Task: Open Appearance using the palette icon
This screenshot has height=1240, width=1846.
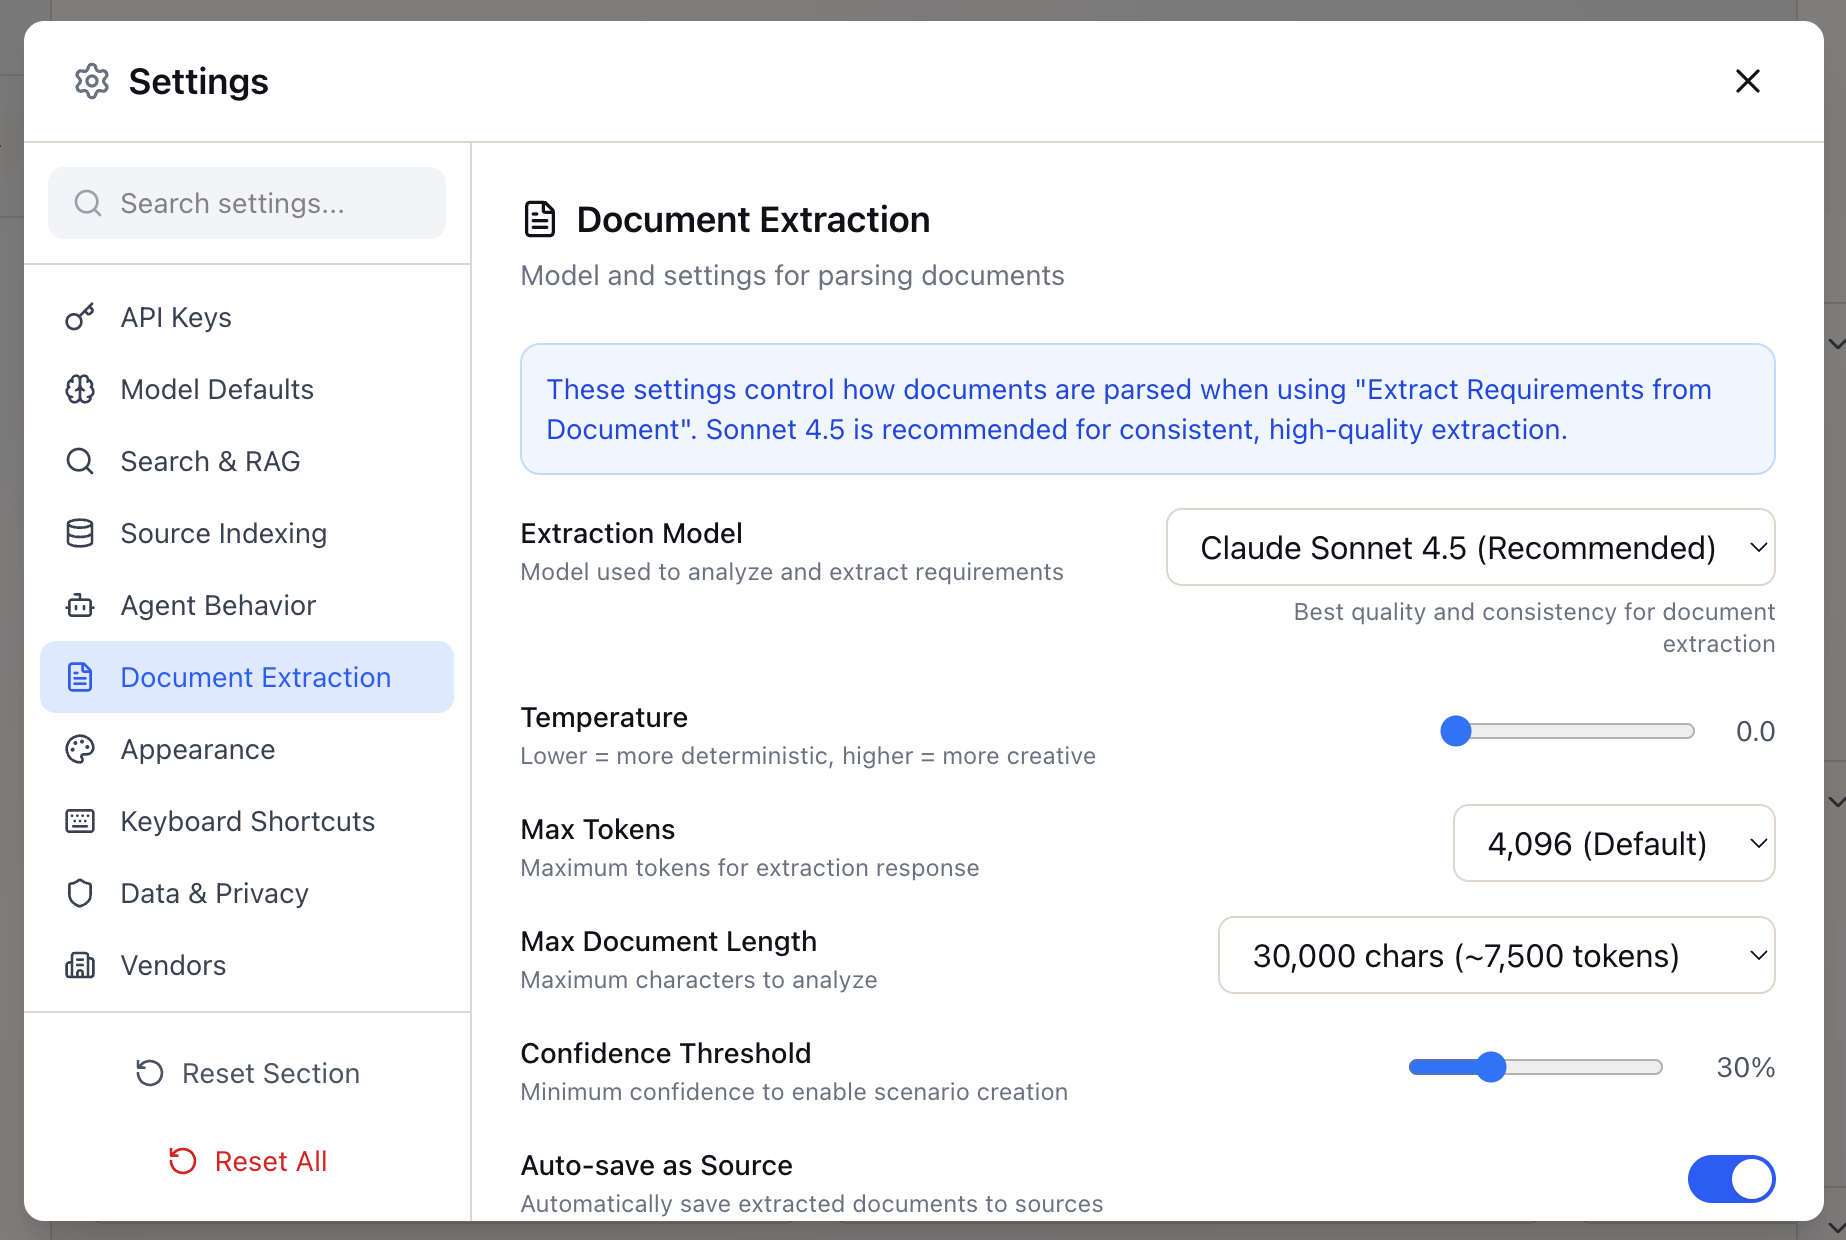Action: (80, 749)
